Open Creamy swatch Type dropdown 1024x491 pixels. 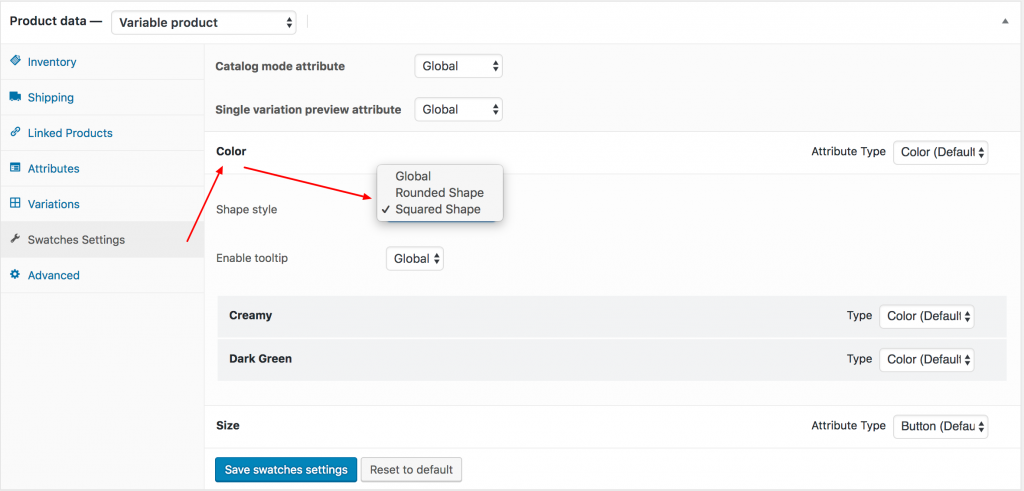(926, 316)
